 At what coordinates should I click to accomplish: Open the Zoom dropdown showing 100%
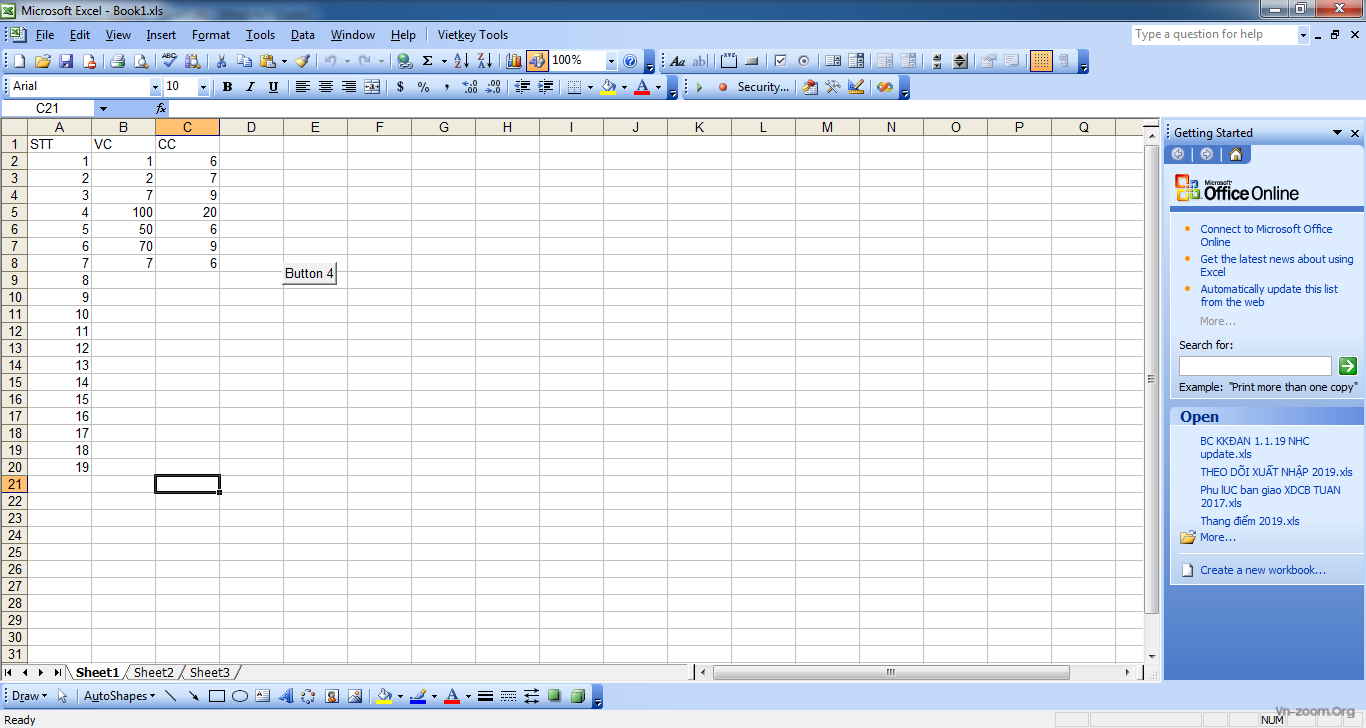611,61
